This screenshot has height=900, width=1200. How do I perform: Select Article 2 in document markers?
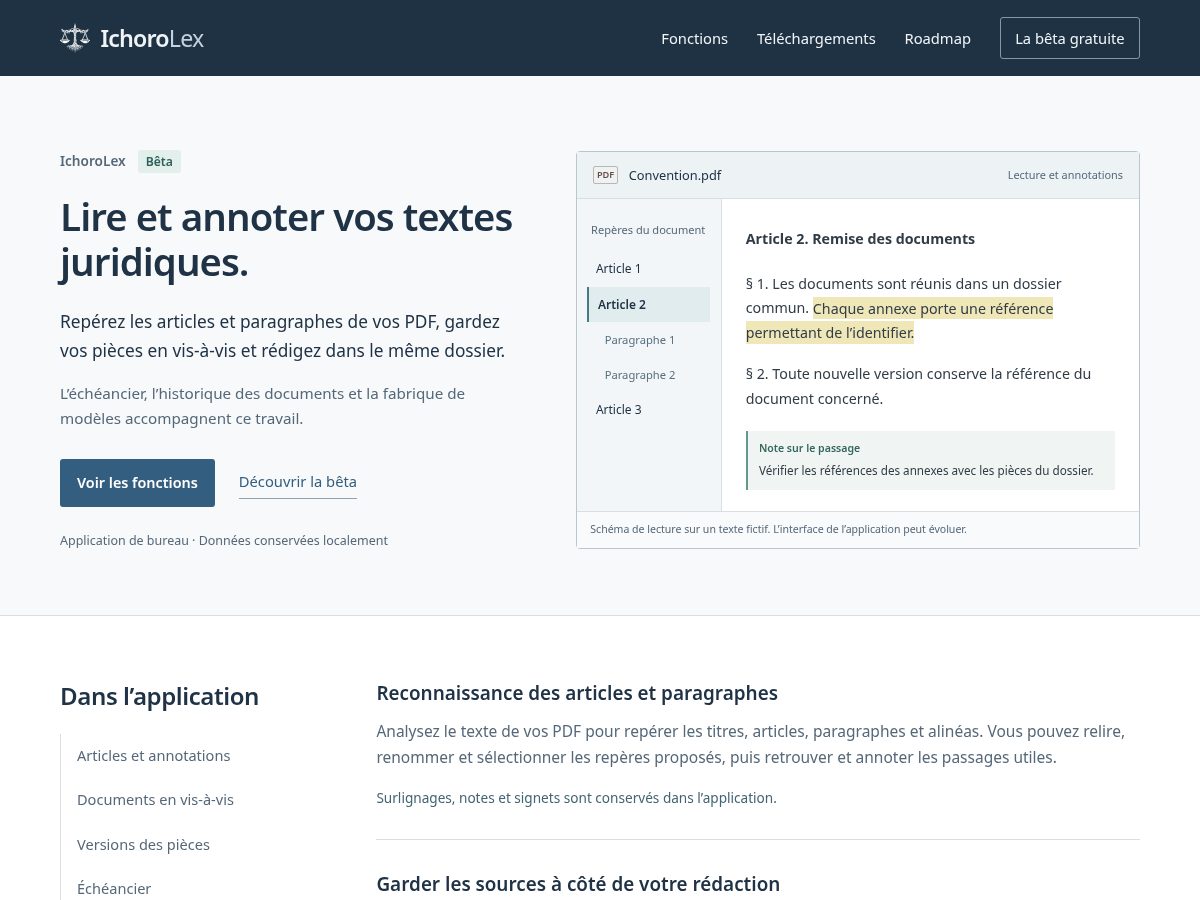648,305
